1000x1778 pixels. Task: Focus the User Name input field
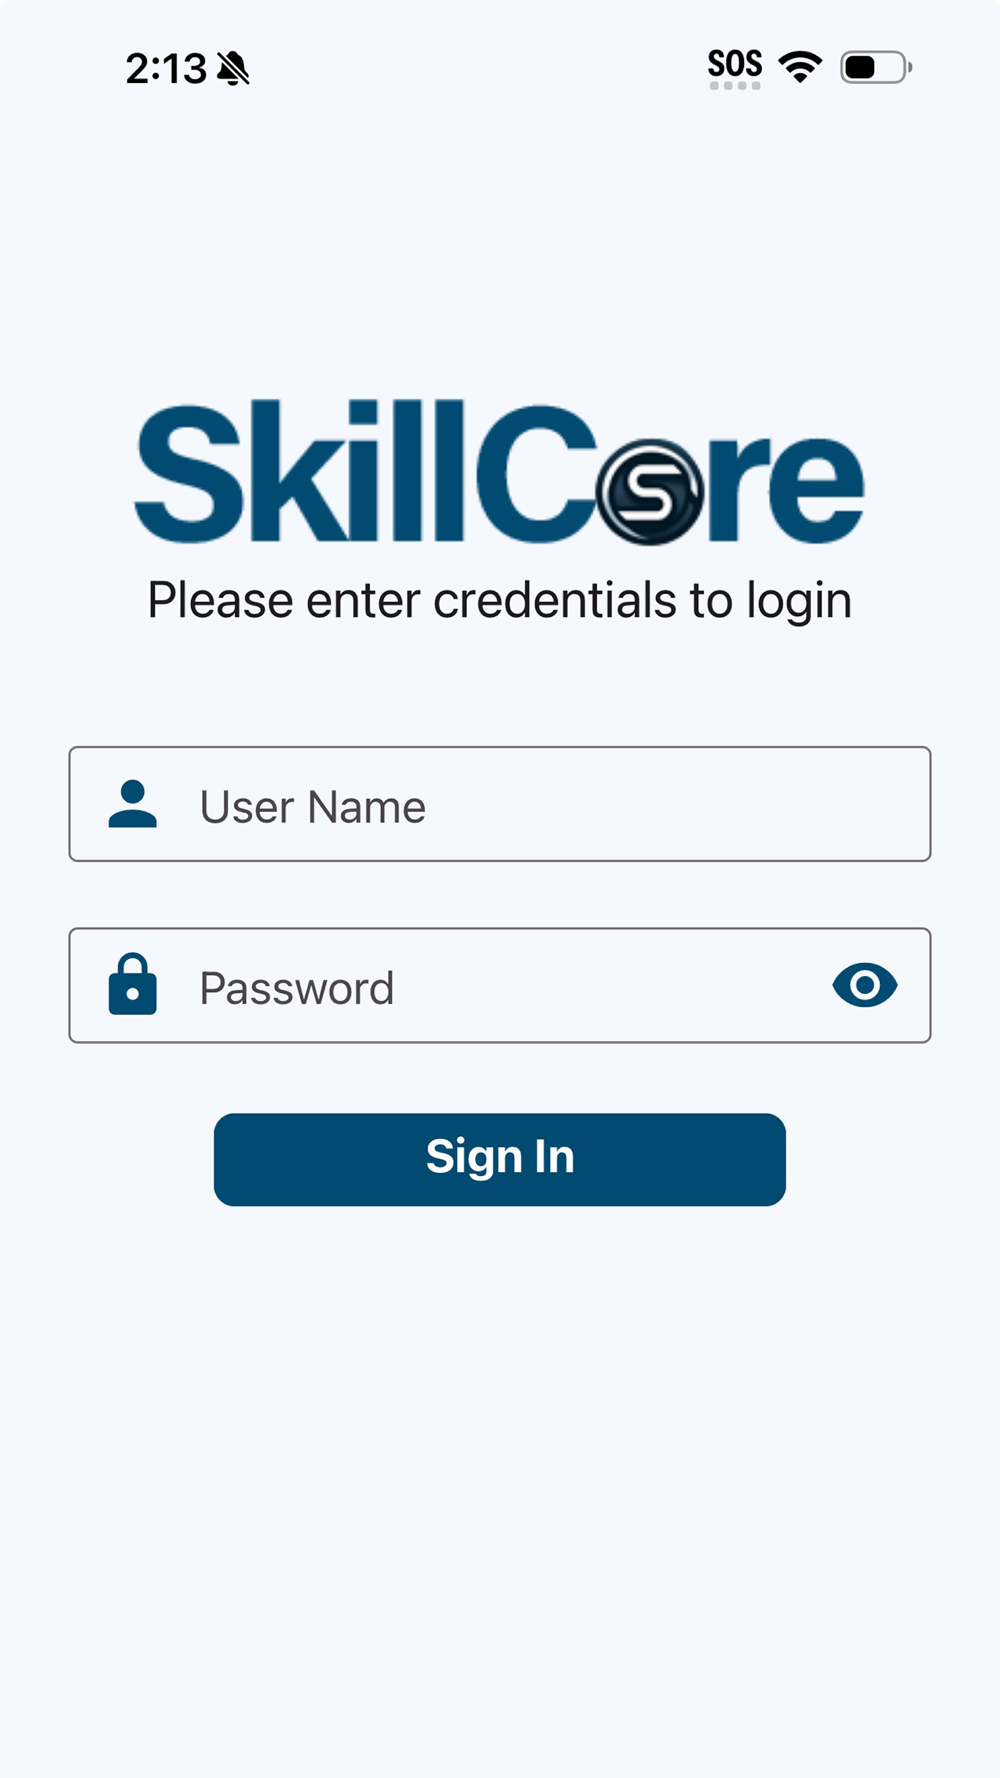click(500, 804)
